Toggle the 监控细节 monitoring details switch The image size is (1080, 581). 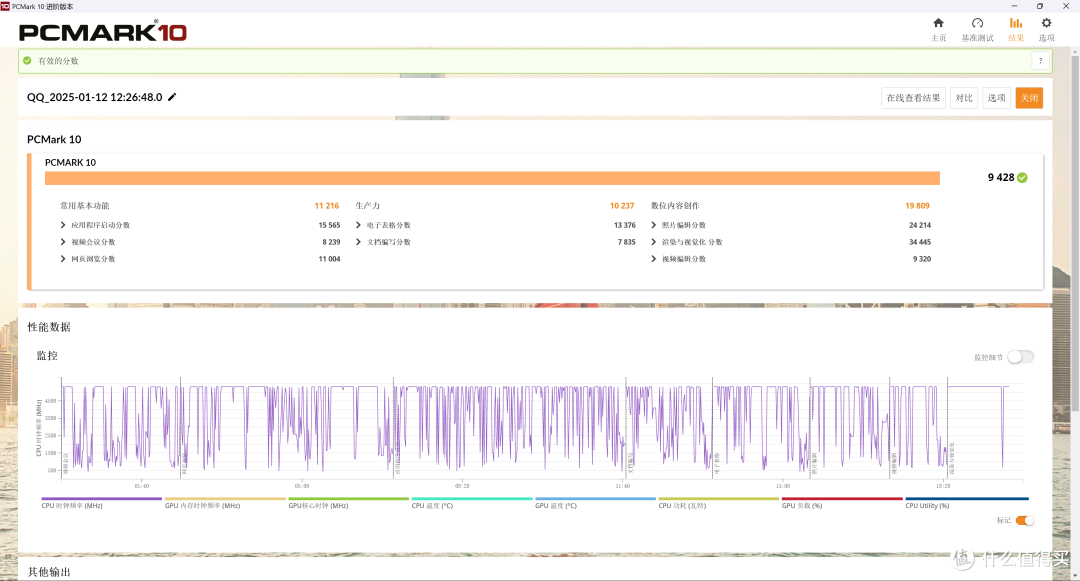pyautogui.click(x=1020, y=357)
